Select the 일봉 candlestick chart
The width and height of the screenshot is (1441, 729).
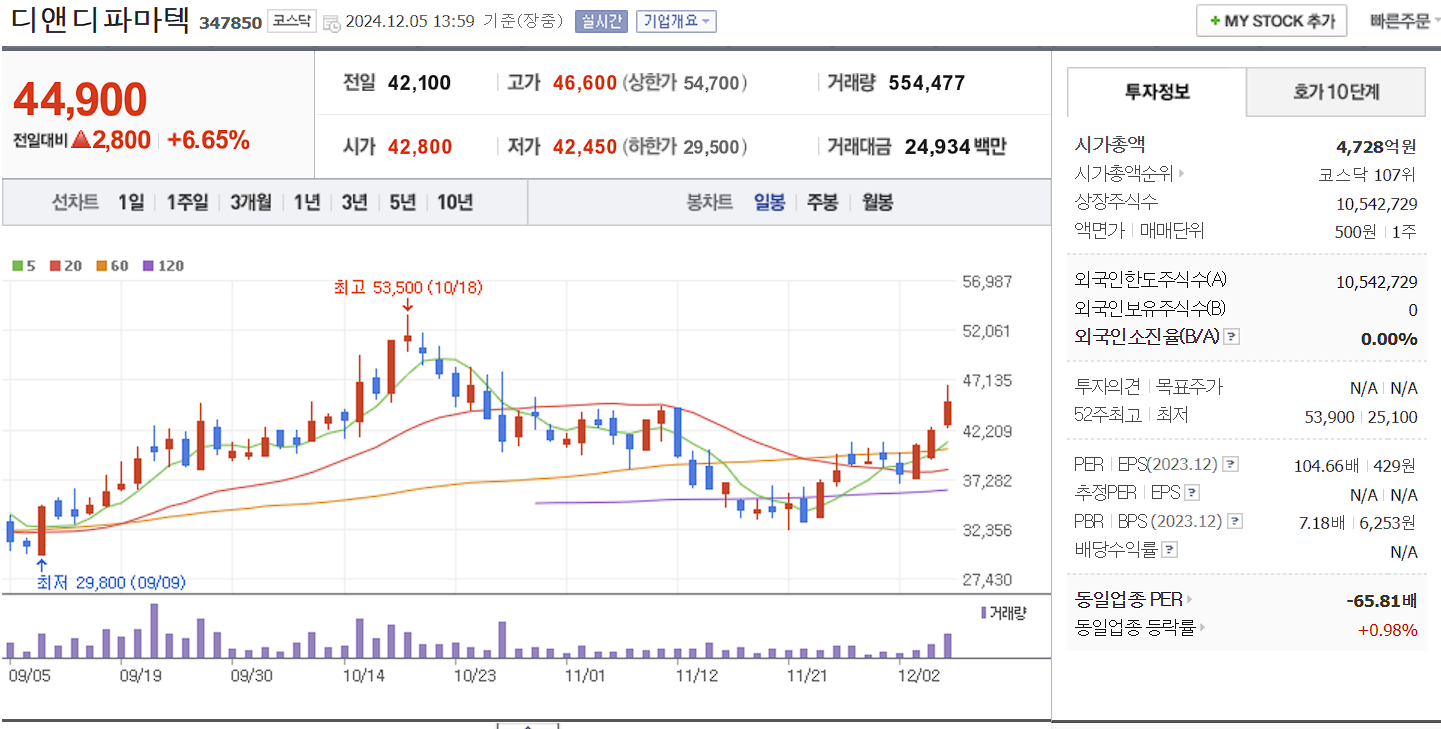pyautogui.click(x=769, y=202)
